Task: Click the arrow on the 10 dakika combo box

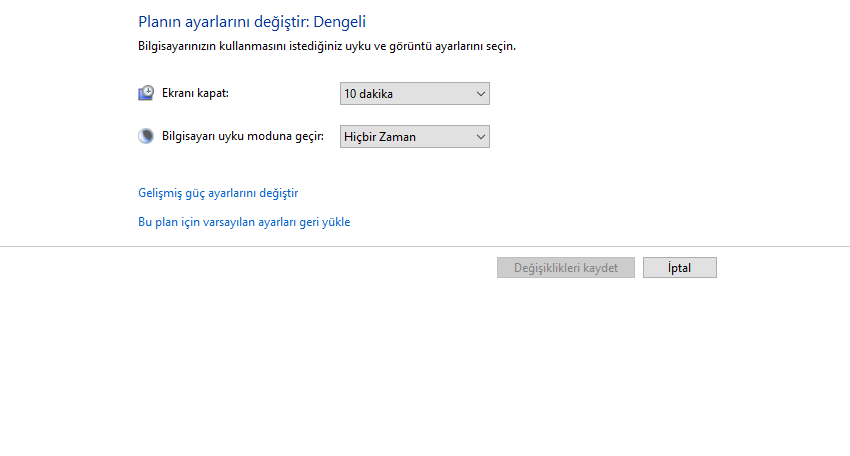Action: (481, 94)
